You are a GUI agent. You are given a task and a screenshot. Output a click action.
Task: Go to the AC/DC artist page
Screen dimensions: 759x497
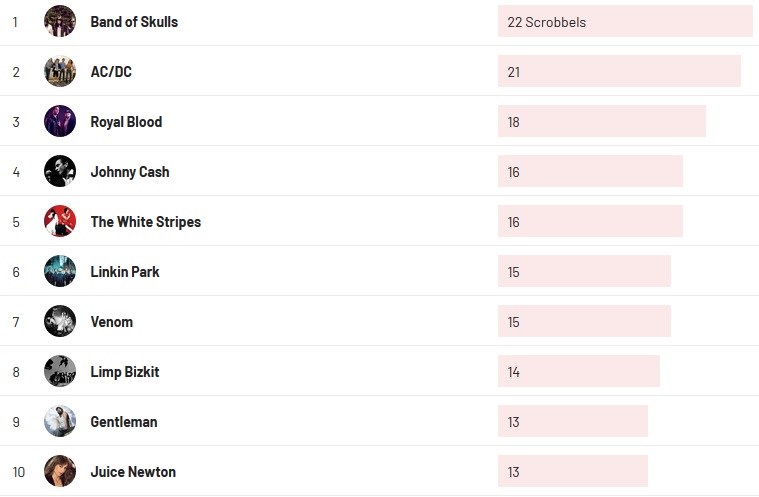(111, 72)
